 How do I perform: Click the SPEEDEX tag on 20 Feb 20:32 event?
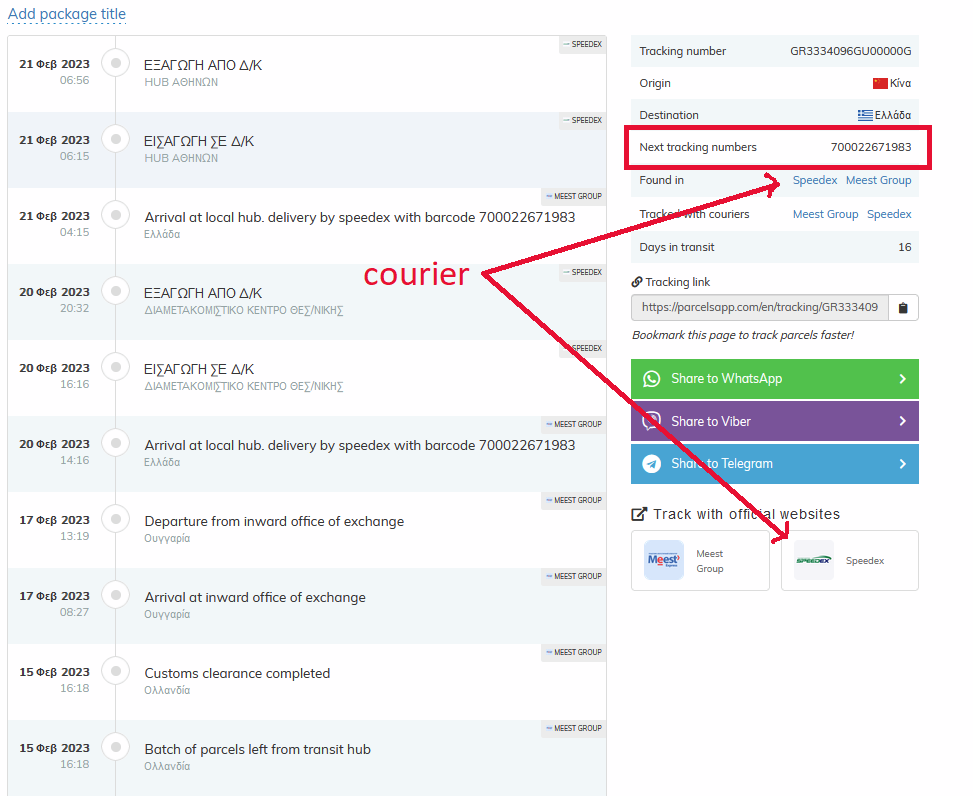point(583,272)
